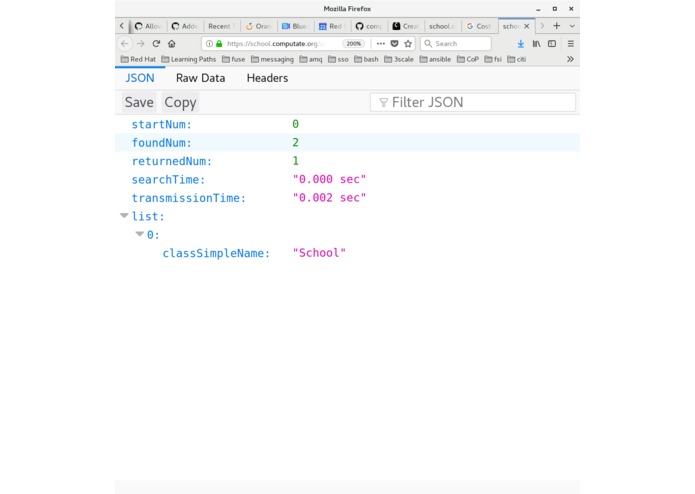Select the startNum row
695x494 pixels.
point(348,124)
